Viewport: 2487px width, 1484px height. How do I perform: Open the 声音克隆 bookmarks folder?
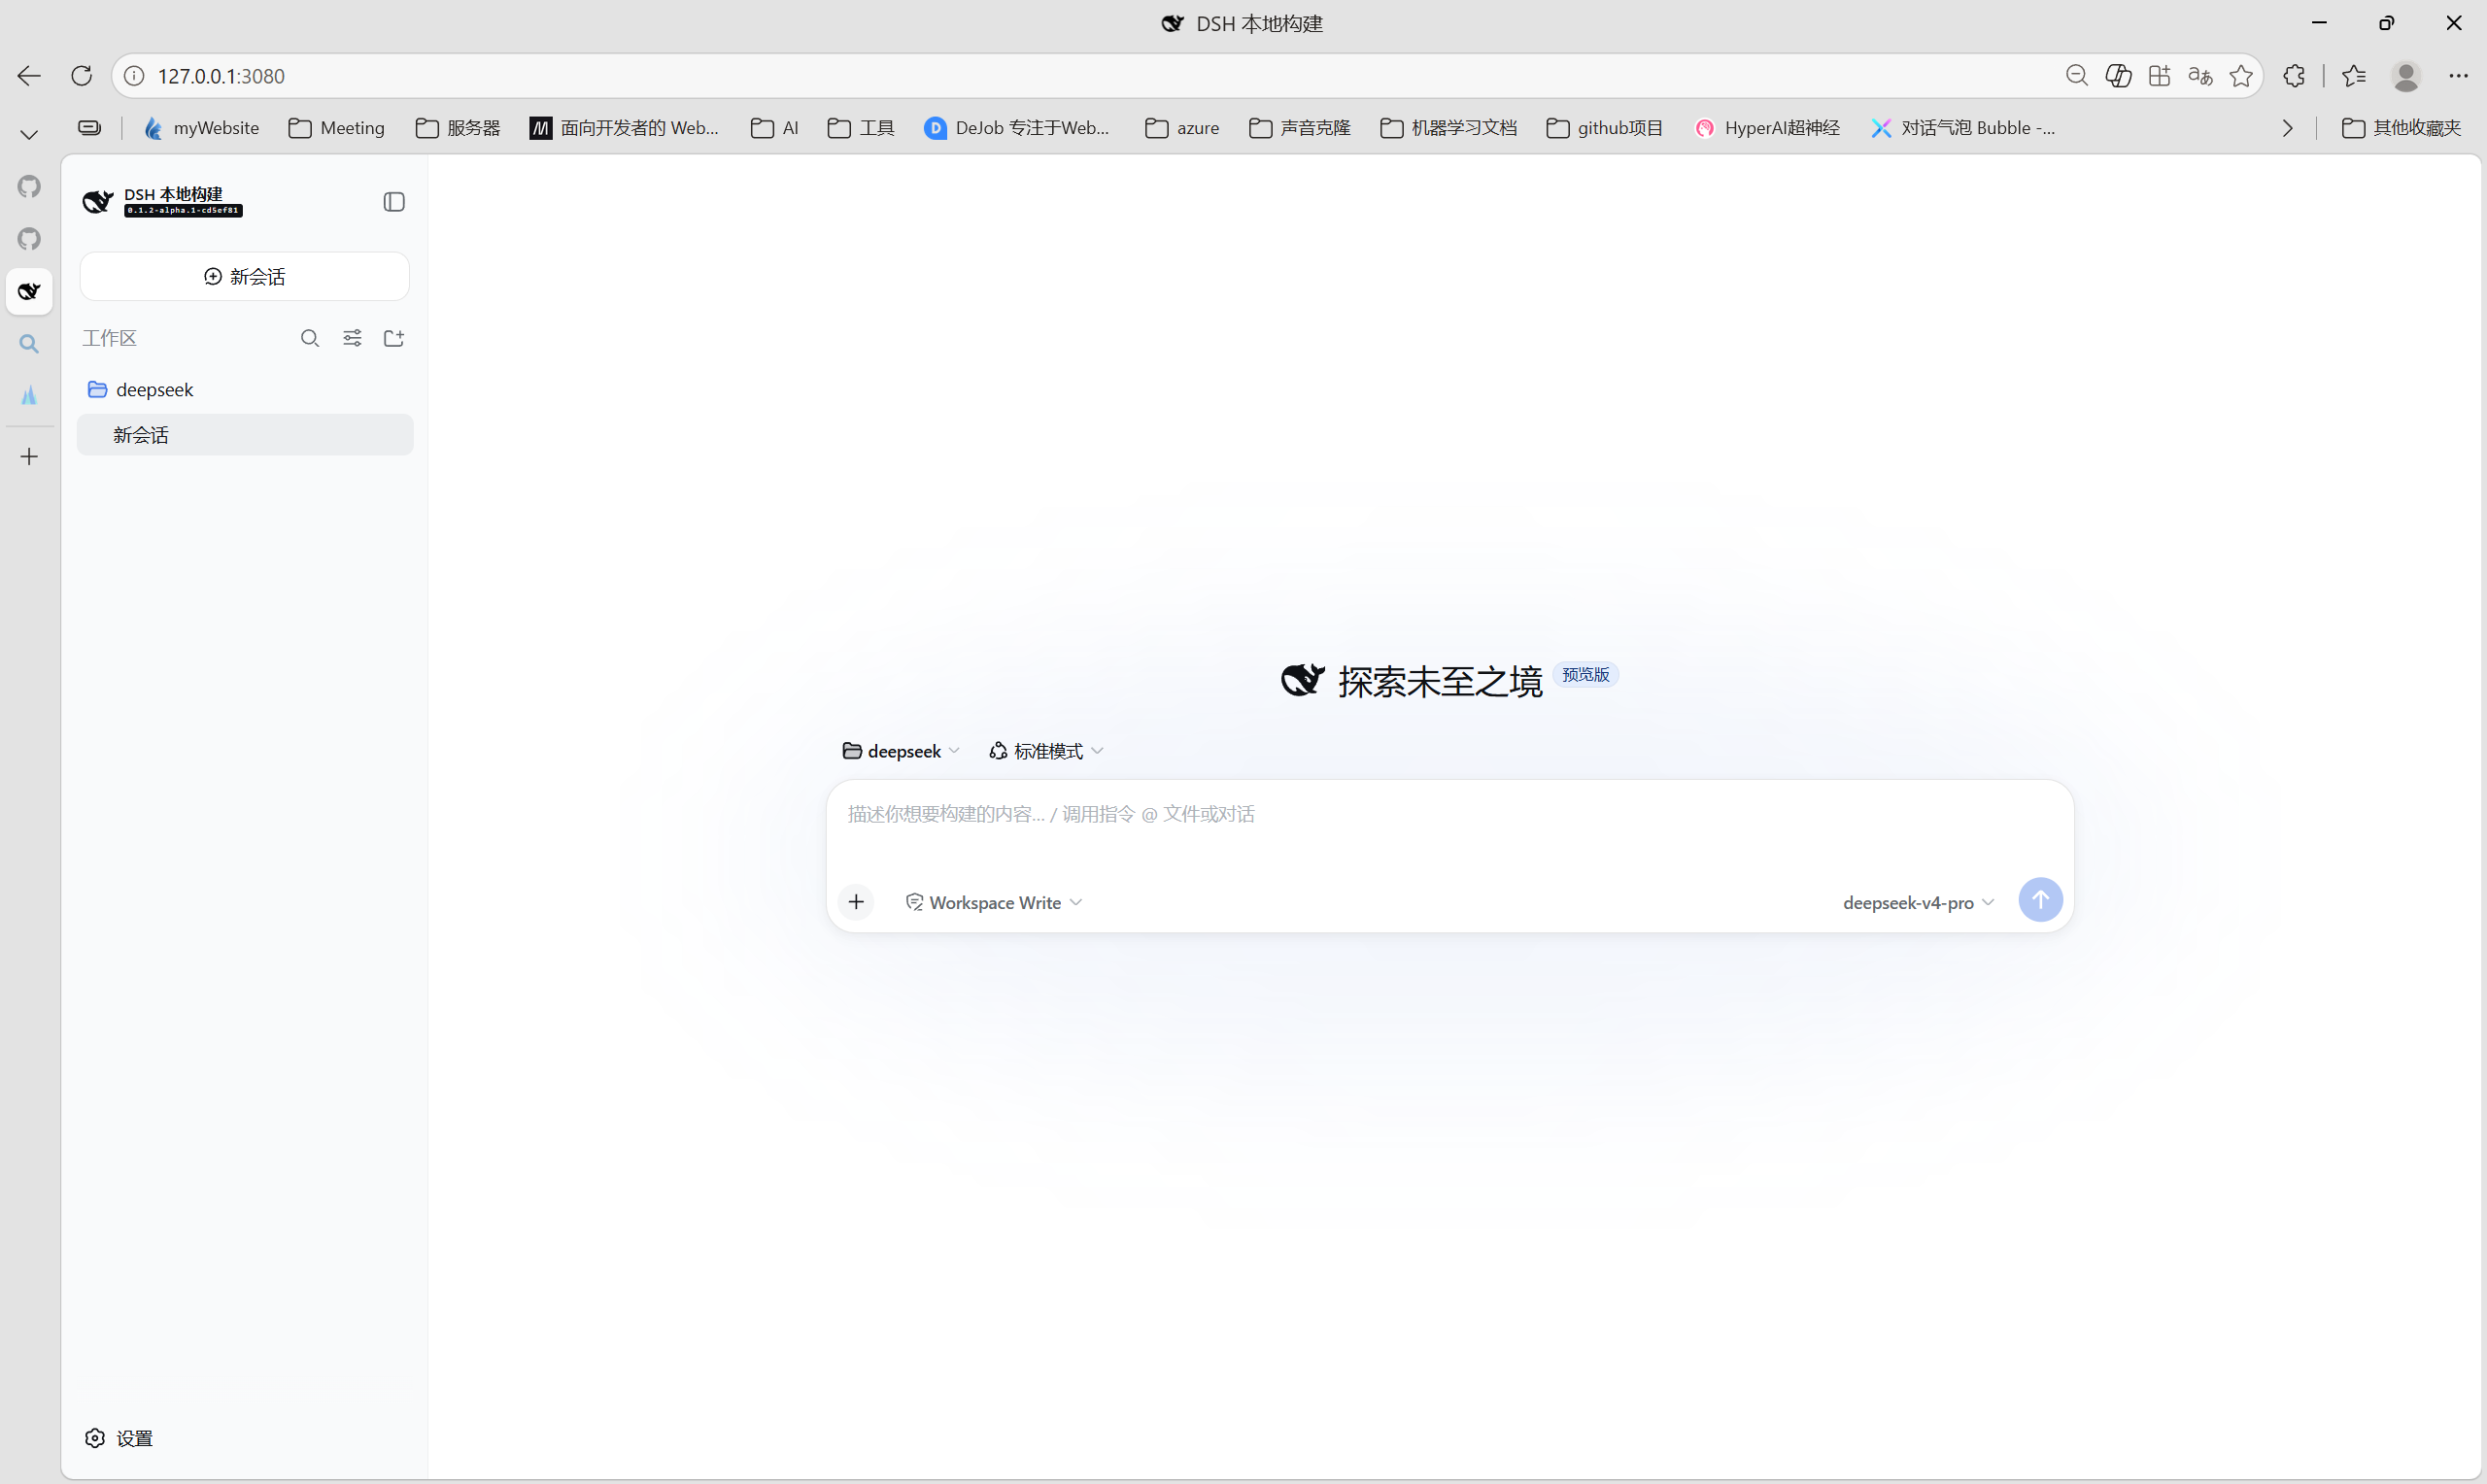(x=1300, y=128)
